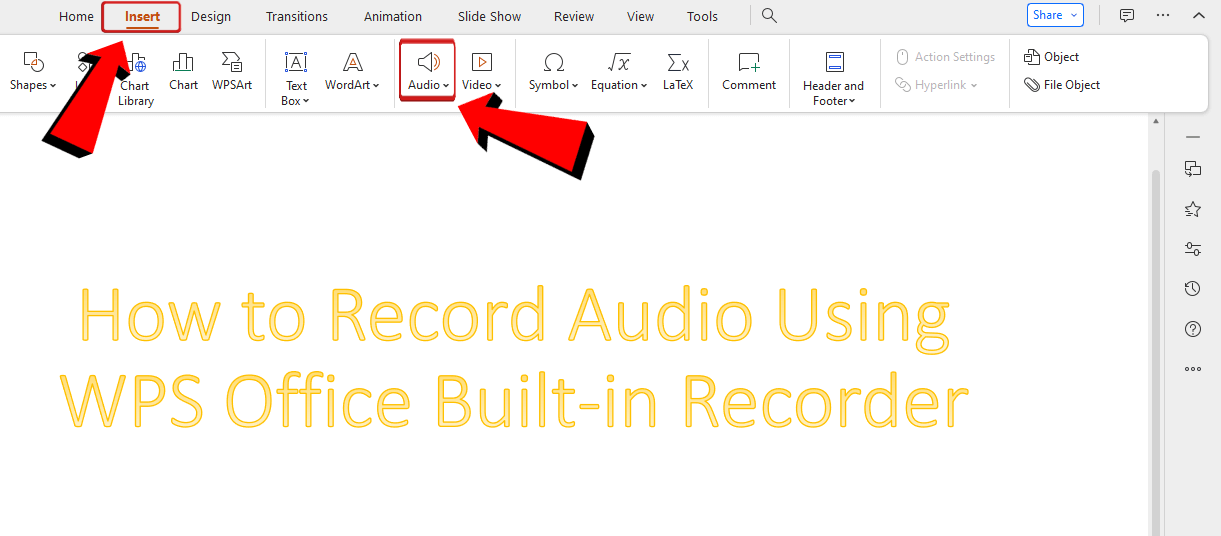Click the Share button
This screenshot has width=1221, height=536.
coord(1055,15)
